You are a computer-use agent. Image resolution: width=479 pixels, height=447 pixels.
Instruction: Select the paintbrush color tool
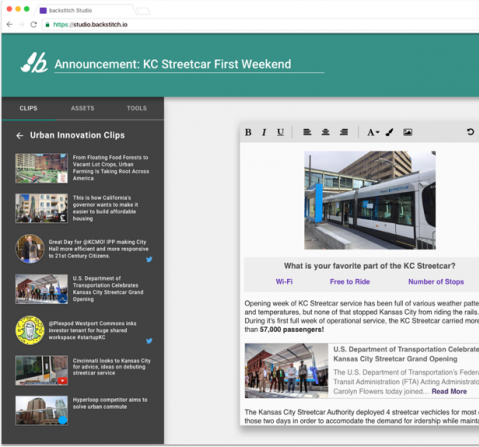389,132
